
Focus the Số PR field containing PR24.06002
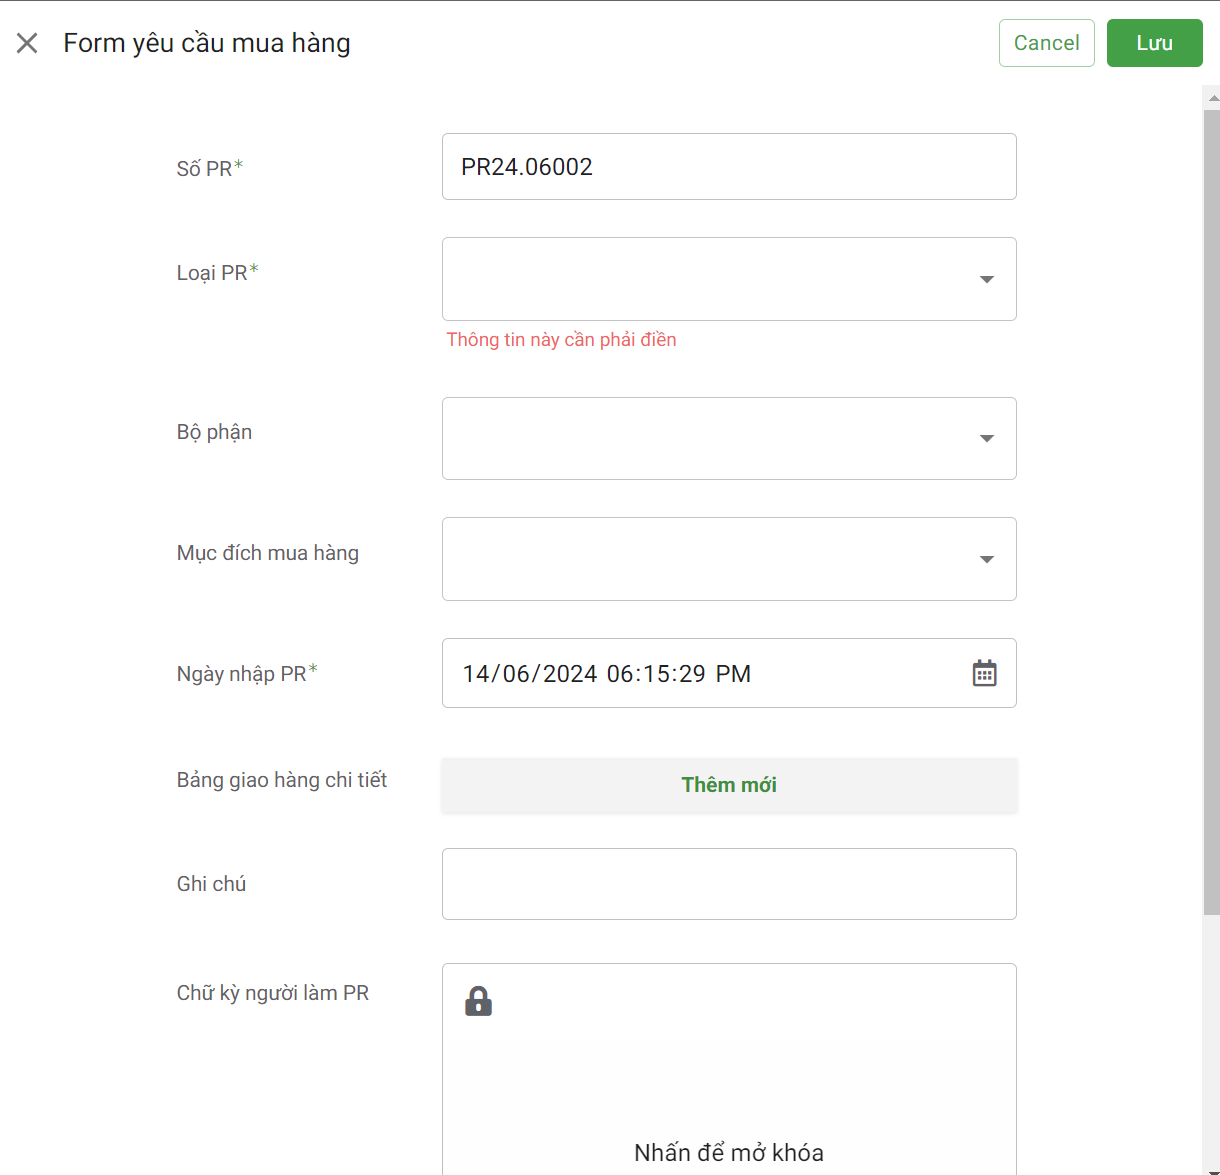point(729,167)
